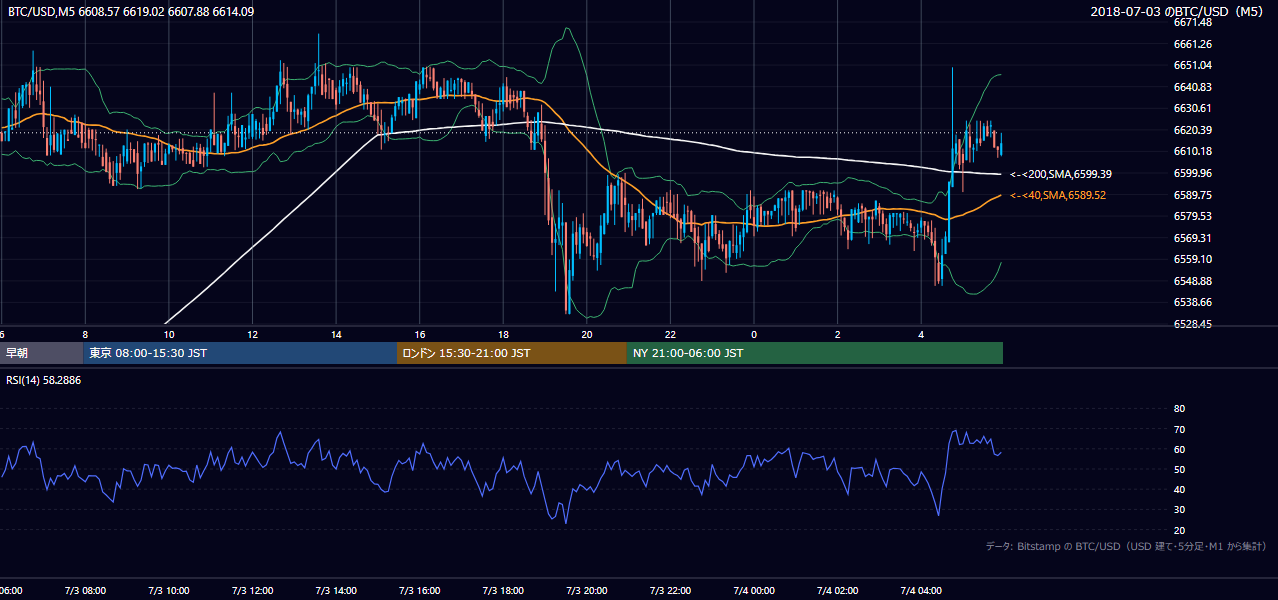Screen dimensions: 1278x600
Task: Click the 7/3 08:00 time label
Action: coord(85,591)
